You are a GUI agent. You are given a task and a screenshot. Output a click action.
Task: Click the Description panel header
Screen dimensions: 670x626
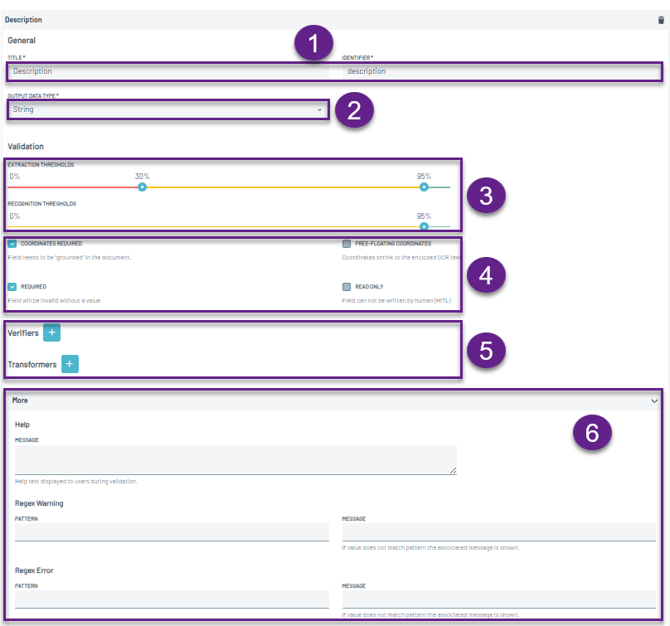pos(300,19)
